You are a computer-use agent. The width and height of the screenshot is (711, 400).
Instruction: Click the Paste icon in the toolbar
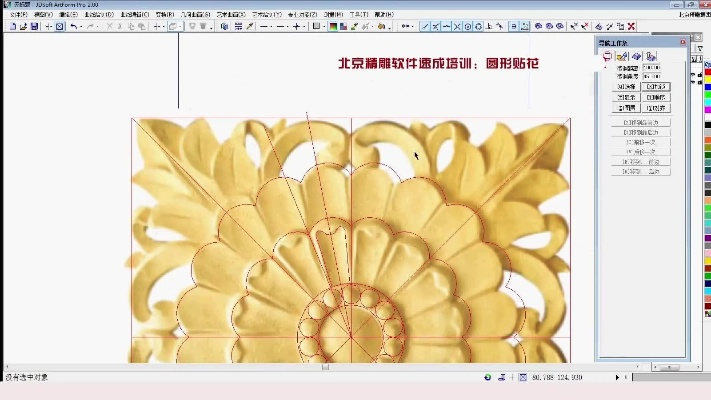[141, 26]
